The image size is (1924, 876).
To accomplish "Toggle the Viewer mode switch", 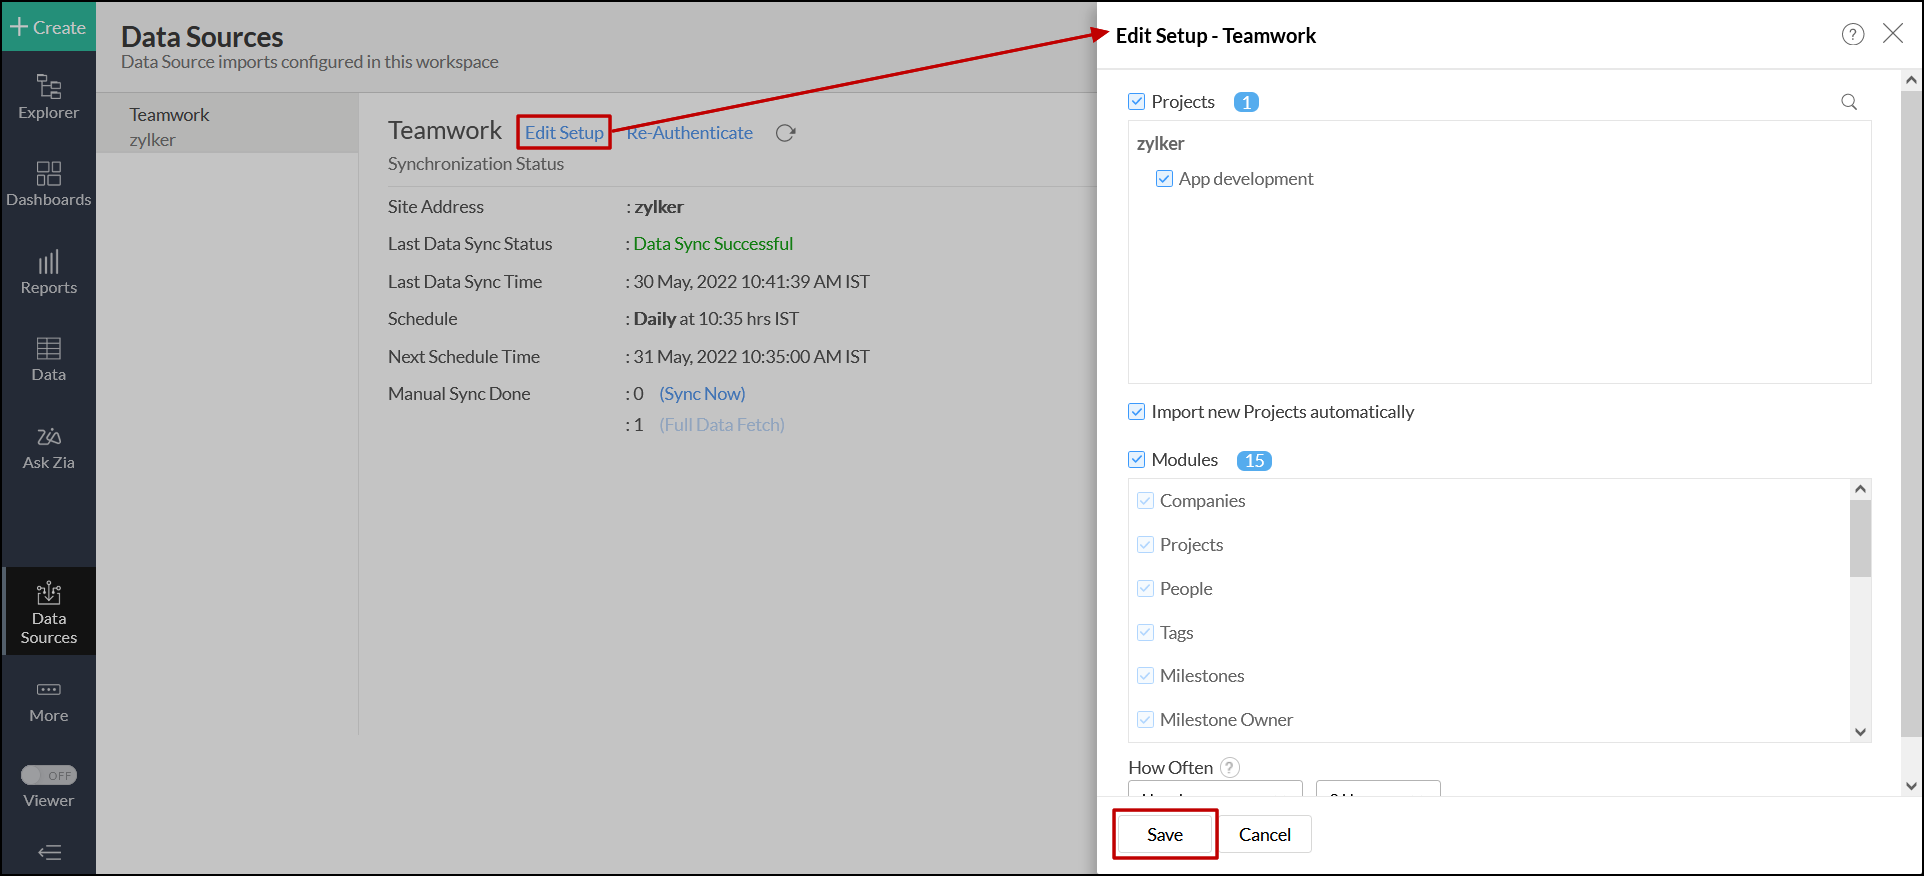I will (x=49, y=775).
